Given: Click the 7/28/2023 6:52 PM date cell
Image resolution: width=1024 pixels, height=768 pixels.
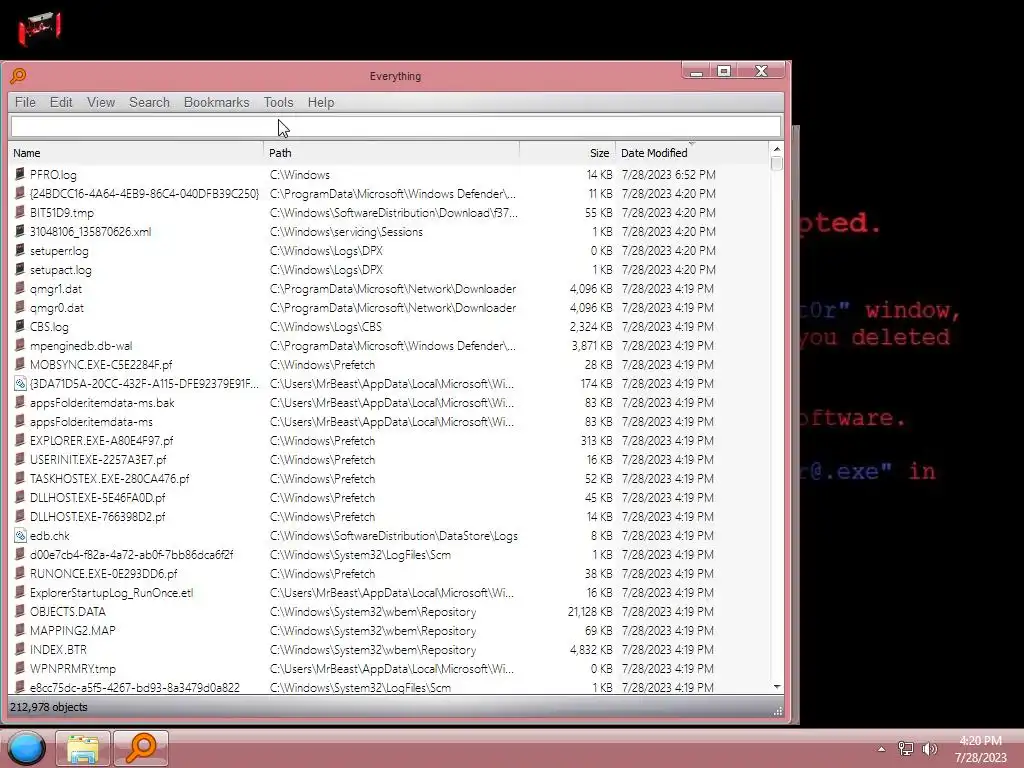Looking at the screenshot, I should (x=668, y=174).
